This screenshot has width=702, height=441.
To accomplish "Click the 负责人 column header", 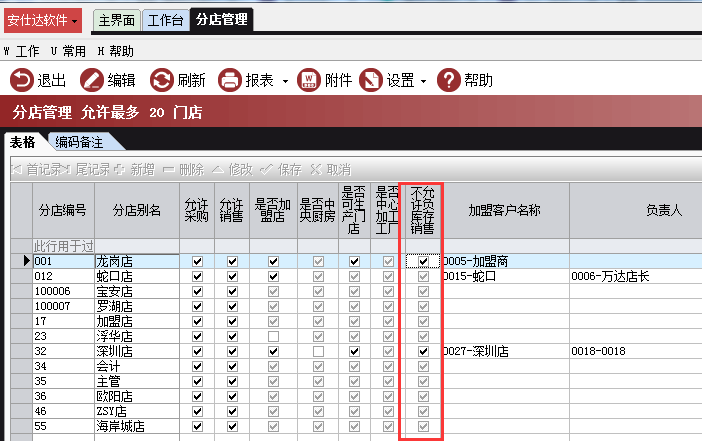I will point(664,210).
